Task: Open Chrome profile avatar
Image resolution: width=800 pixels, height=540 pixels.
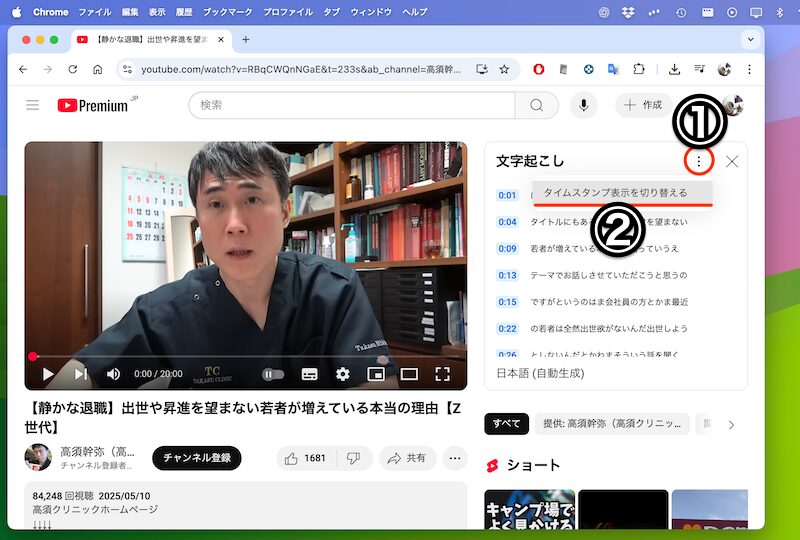Action: pos(724,69)
